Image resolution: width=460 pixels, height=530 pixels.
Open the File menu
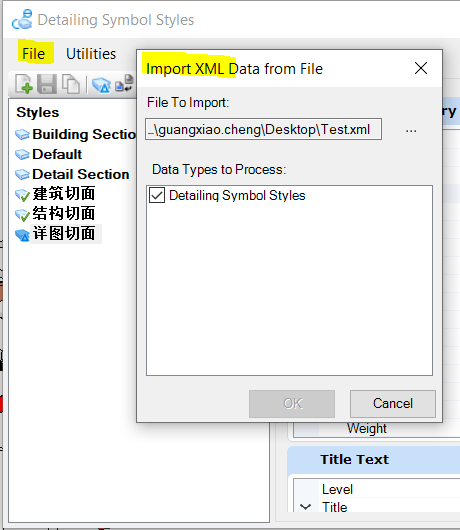click(34, 54)
